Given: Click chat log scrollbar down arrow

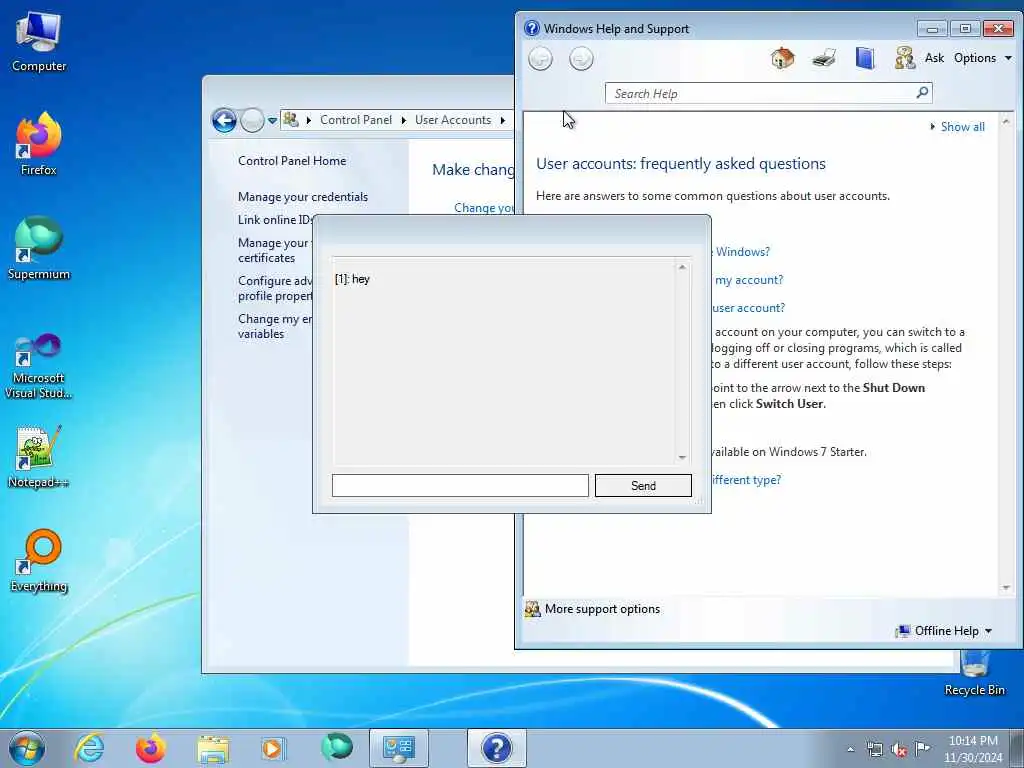Looking at the screenshot, I should [682, 457].
